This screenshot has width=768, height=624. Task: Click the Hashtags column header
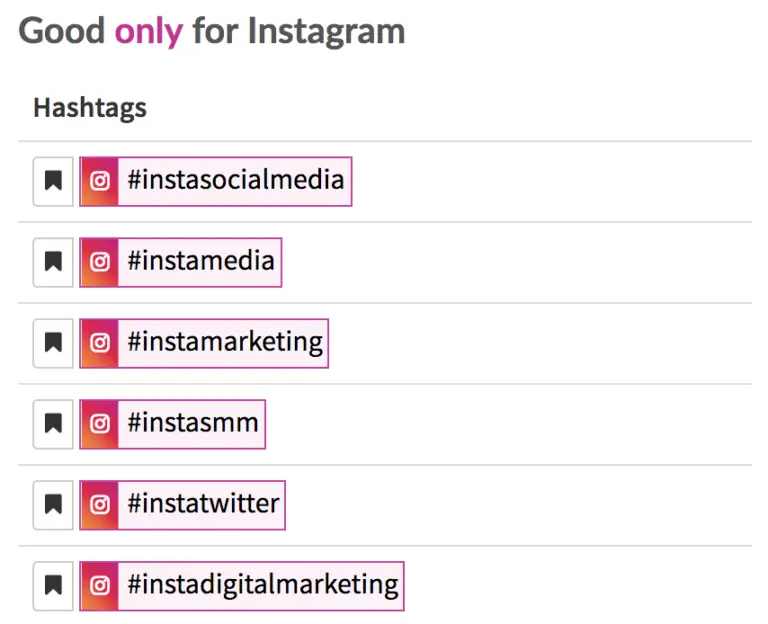(x=90, y=108)
